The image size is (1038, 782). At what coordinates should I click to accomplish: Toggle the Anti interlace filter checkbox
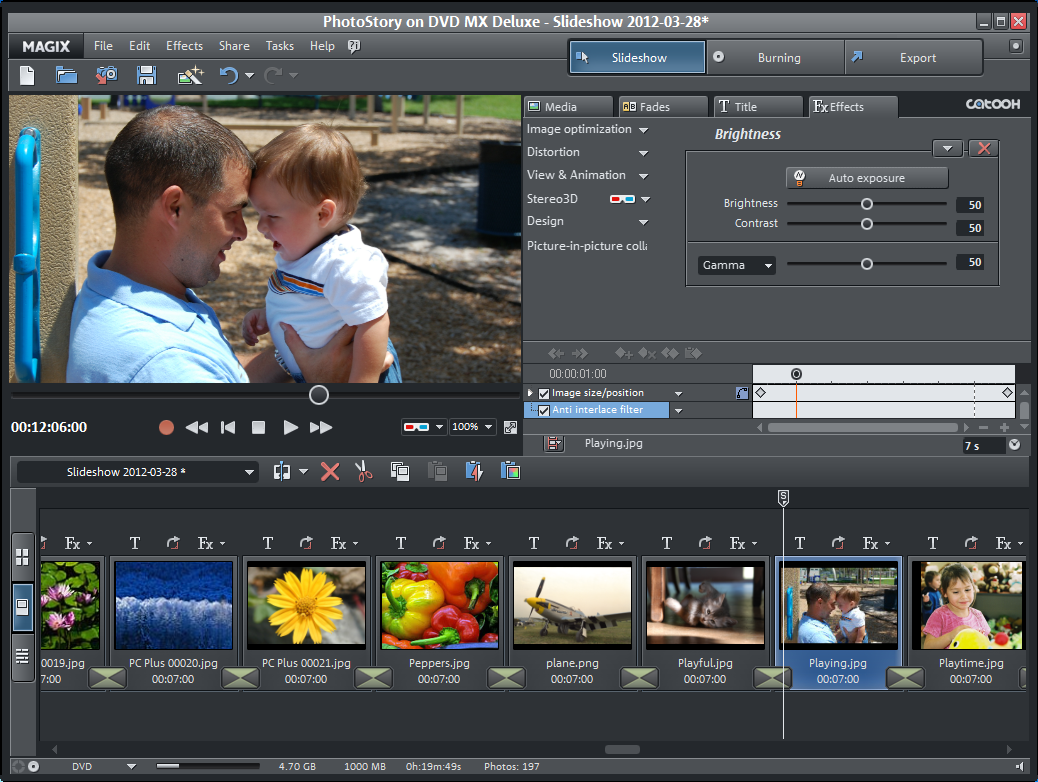click(x=543, y=411)
